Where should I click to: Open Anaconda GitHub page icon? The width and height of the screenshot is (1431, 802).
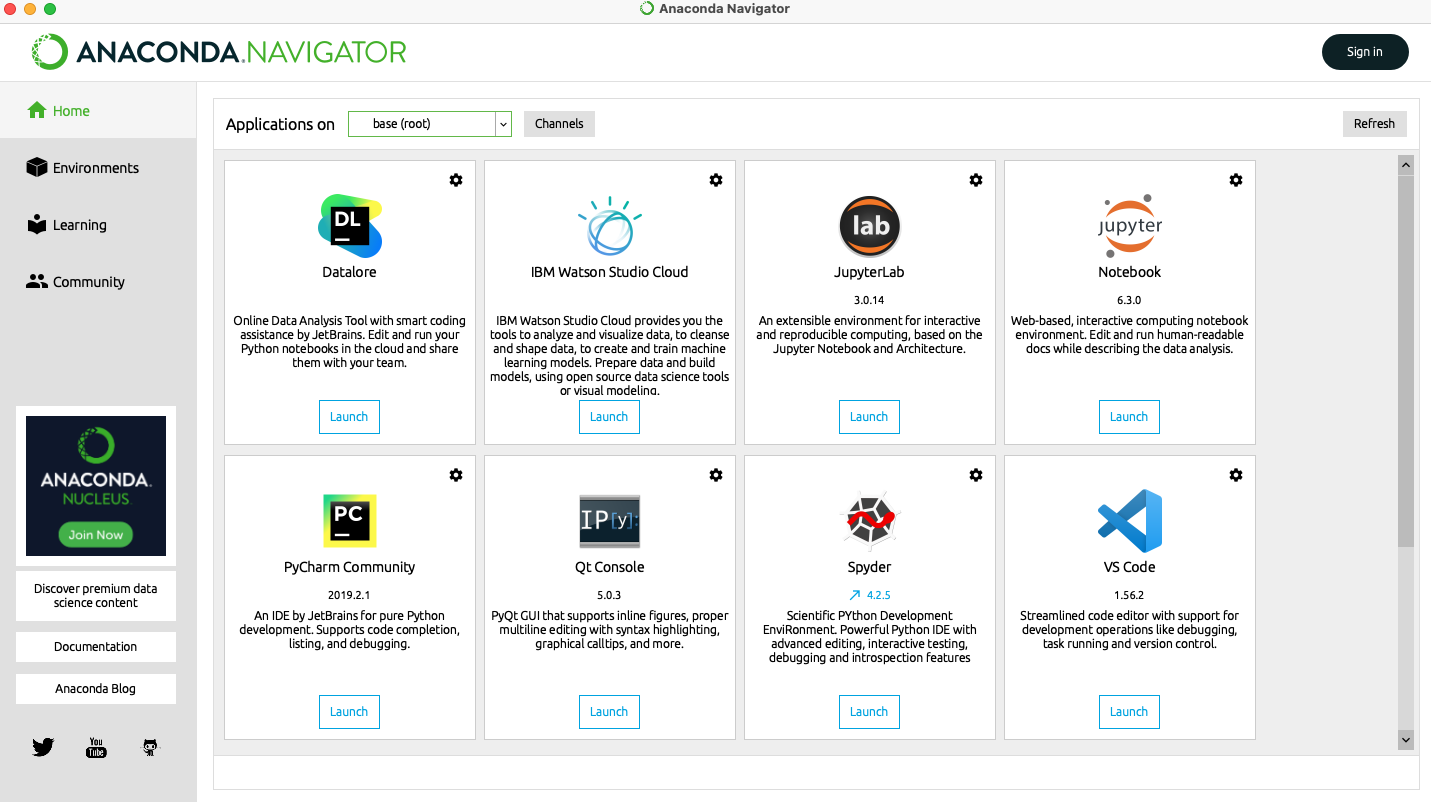tap(150, 747)
